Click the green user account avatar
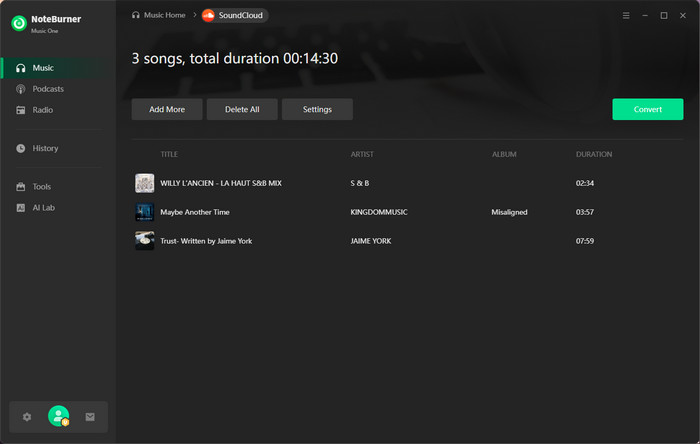 (58, 416)
